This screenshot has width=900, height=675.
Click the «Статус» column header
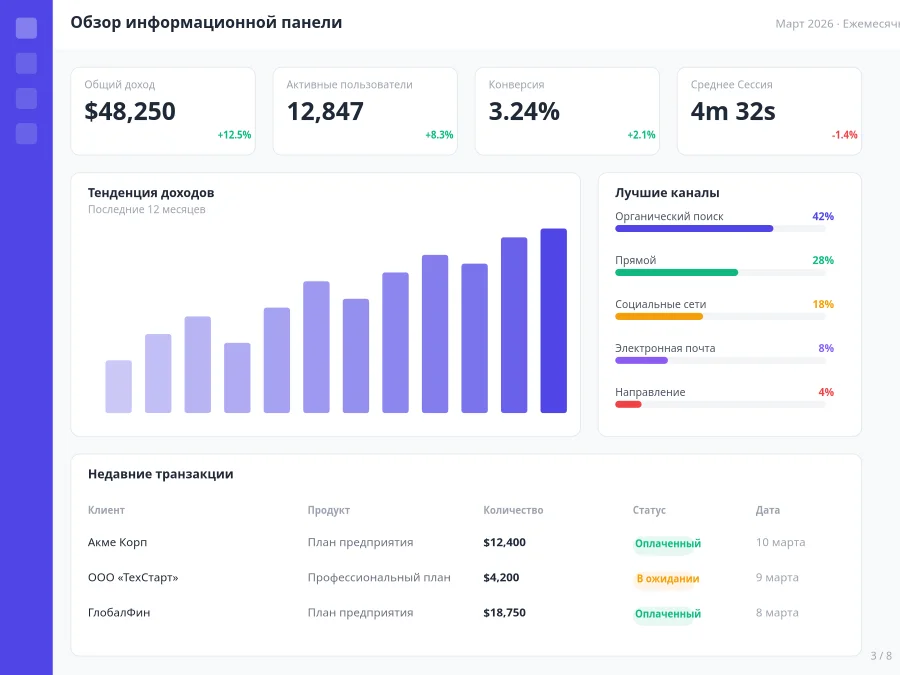point(649,510)
